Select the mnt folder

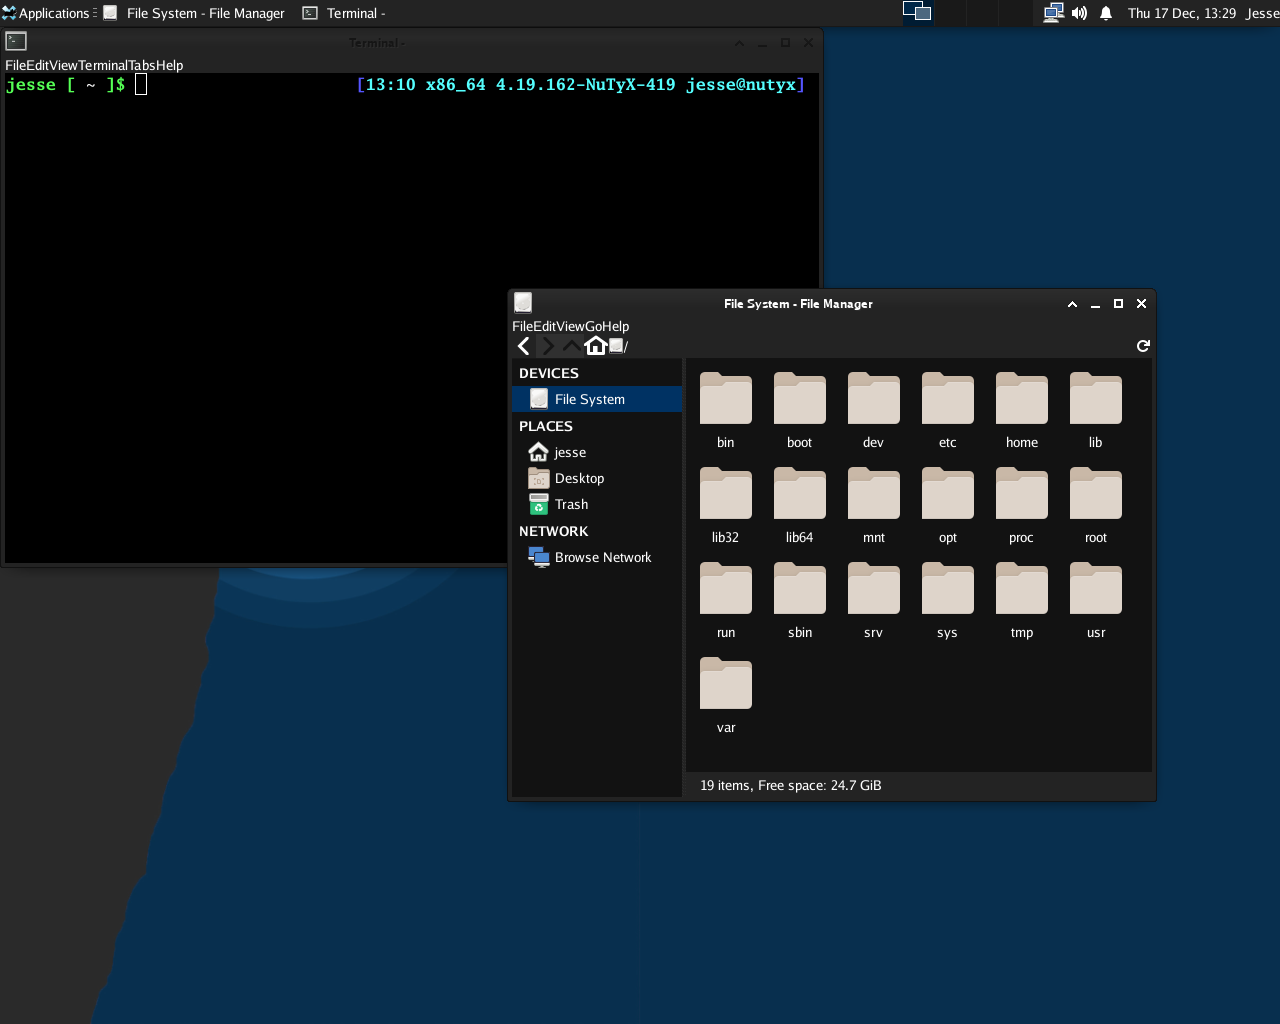click(x=874, y=506)
